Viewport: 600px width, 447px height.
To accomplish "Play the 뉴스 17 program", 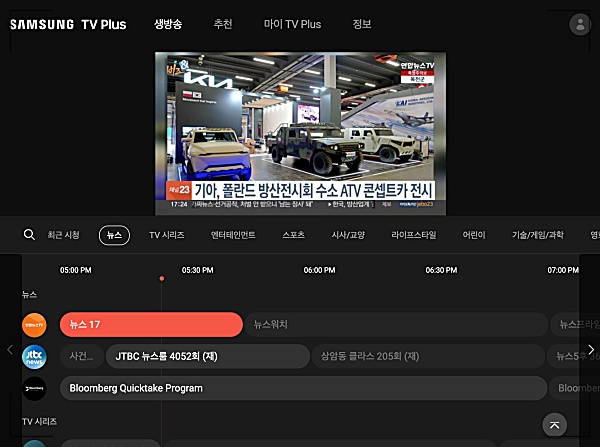I will [151, 325].
